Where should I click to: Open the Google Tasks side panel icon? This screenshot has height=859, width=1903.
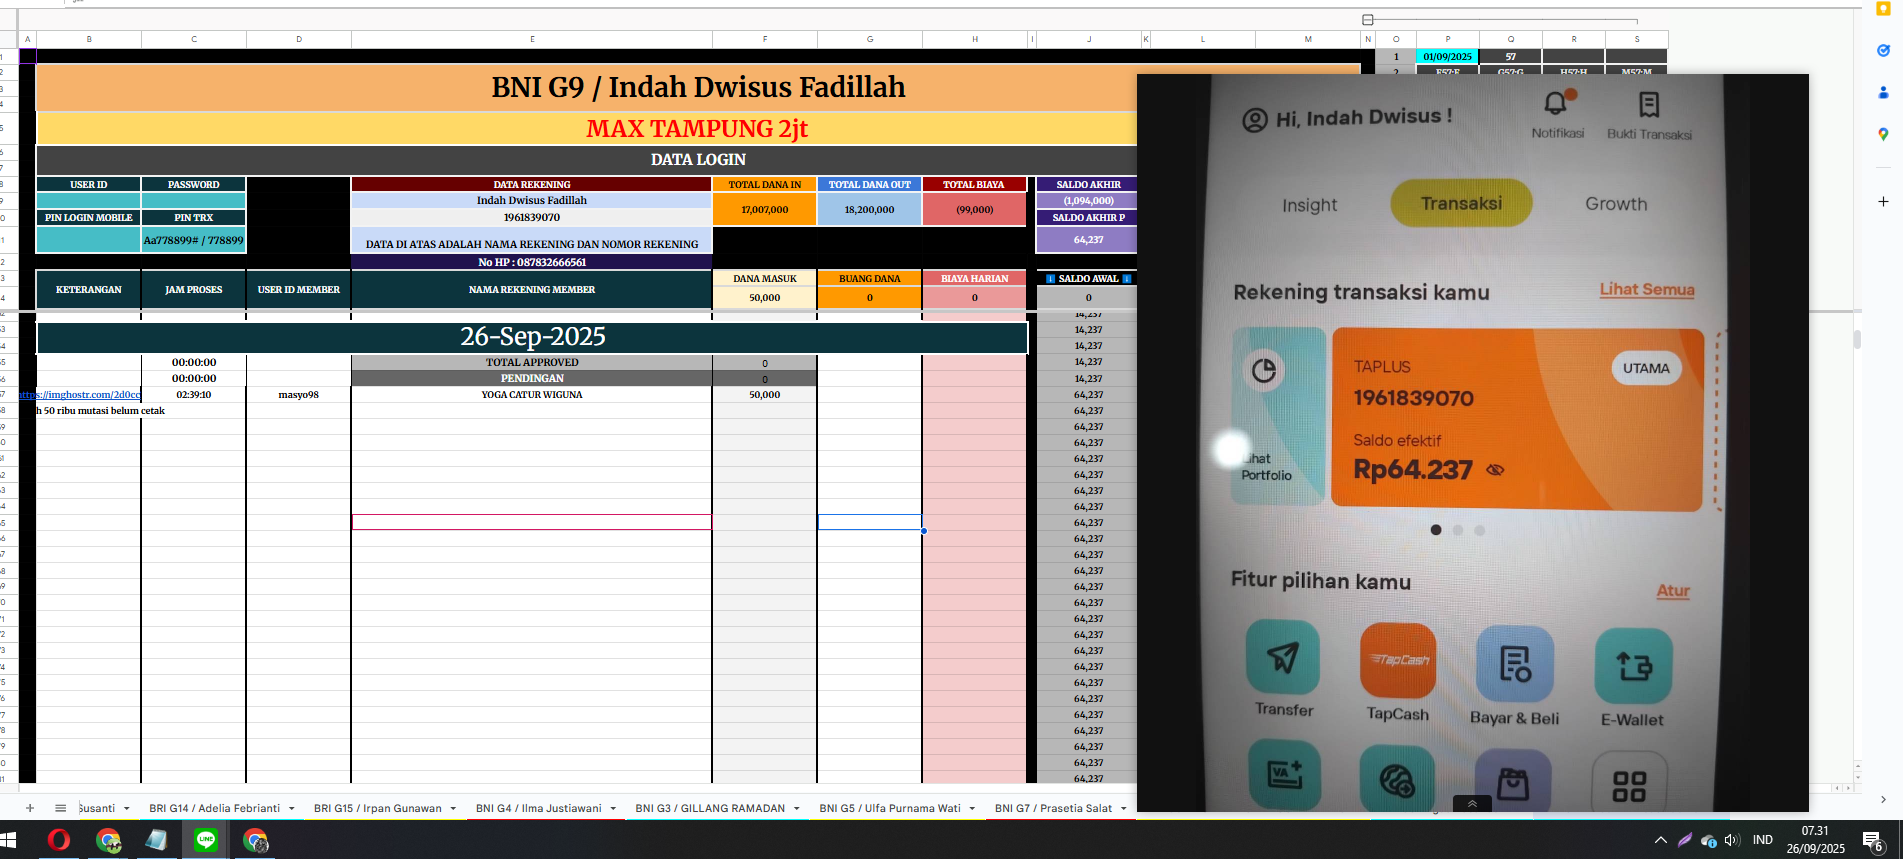pos(1883,50)
